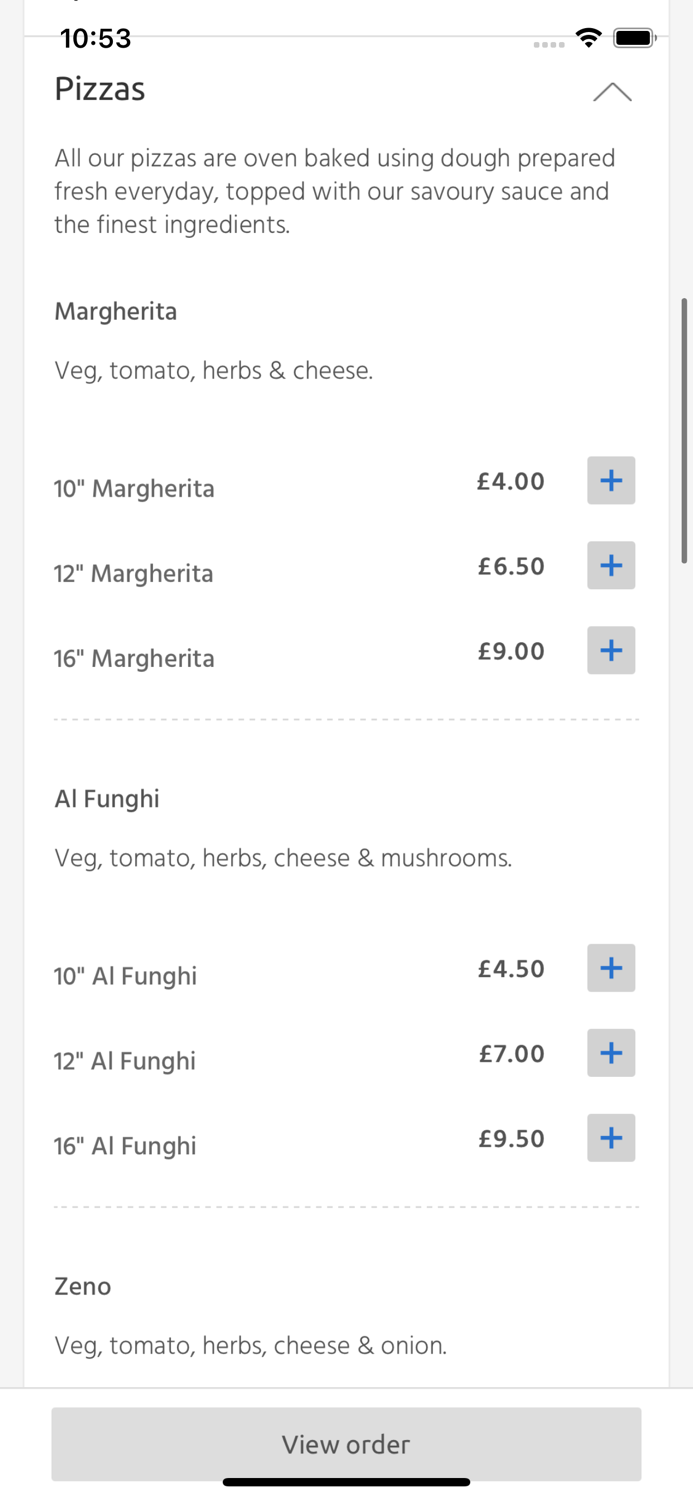Viewport: 693px width, 1500px height.
Task: Add 12" Margherita to order
Action: click(610, 565)
